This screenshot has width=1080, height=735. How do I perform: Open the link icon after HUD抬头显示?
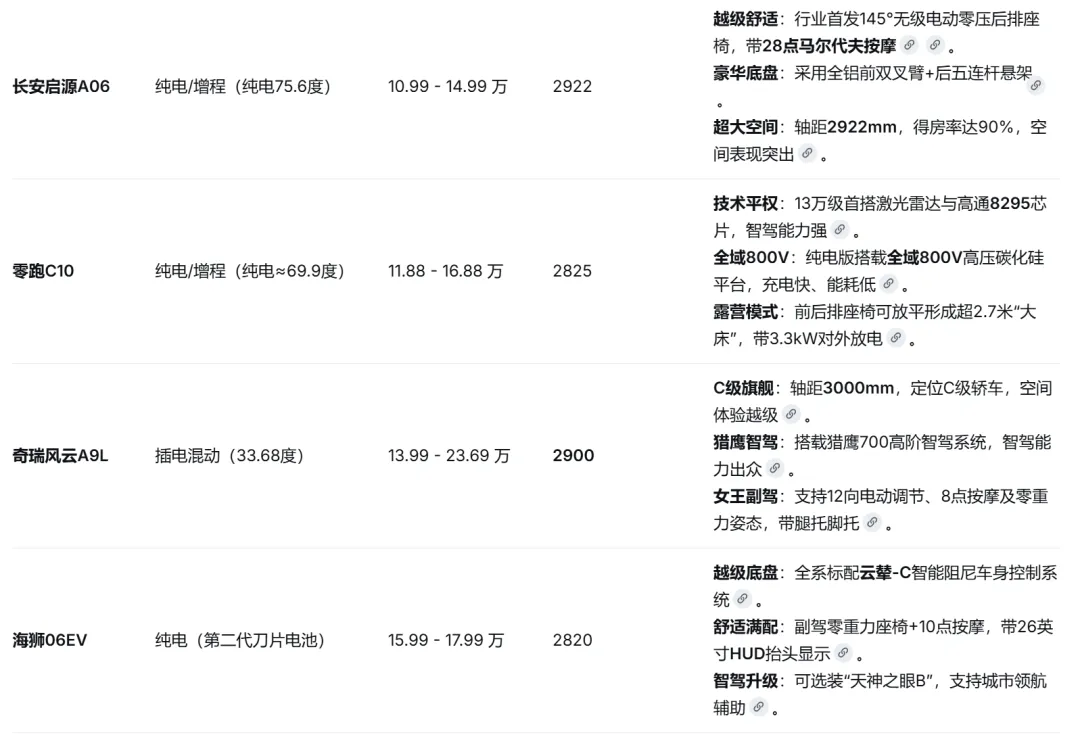843,652
